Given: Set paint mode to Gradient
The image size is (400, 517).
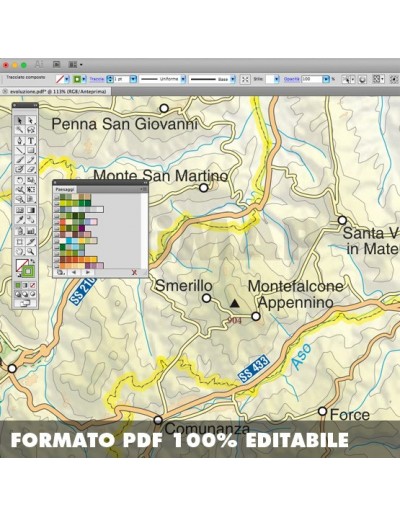Looking at the screenshot, I should coord(25,285).
